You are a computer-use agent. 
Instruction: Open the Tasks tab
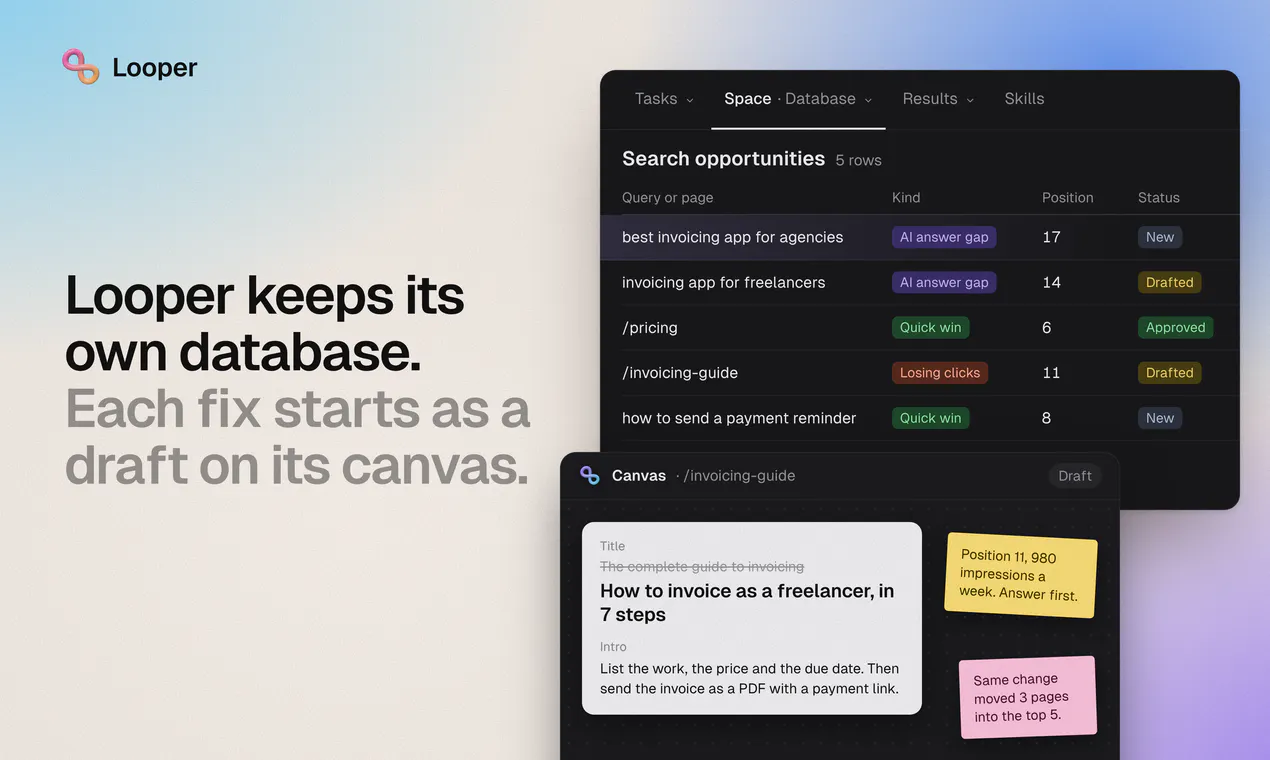(x=656, y=99)
